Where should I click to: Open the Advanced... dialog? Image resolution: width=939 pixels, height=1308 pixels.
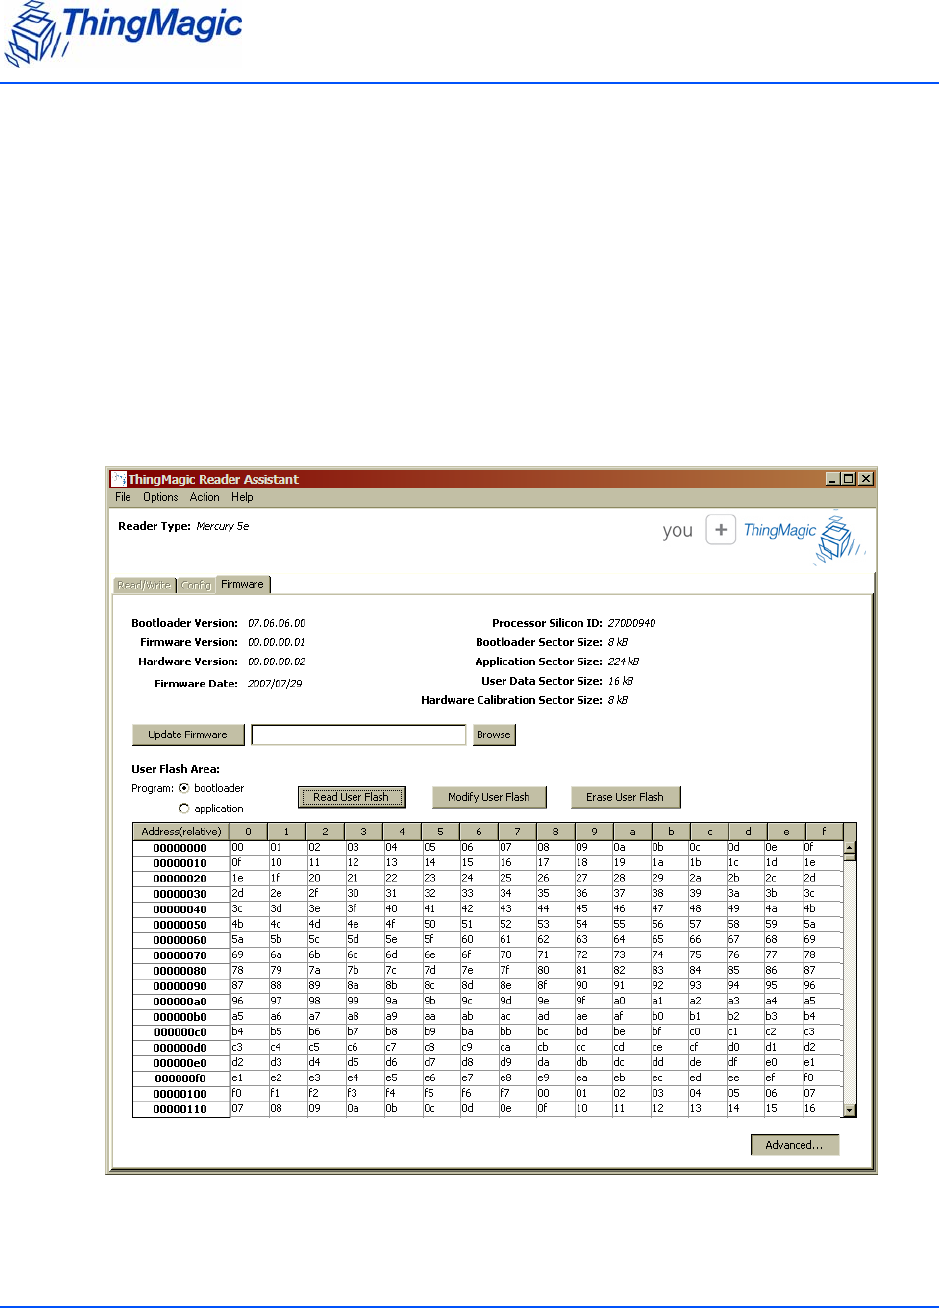pos(795,1145)
